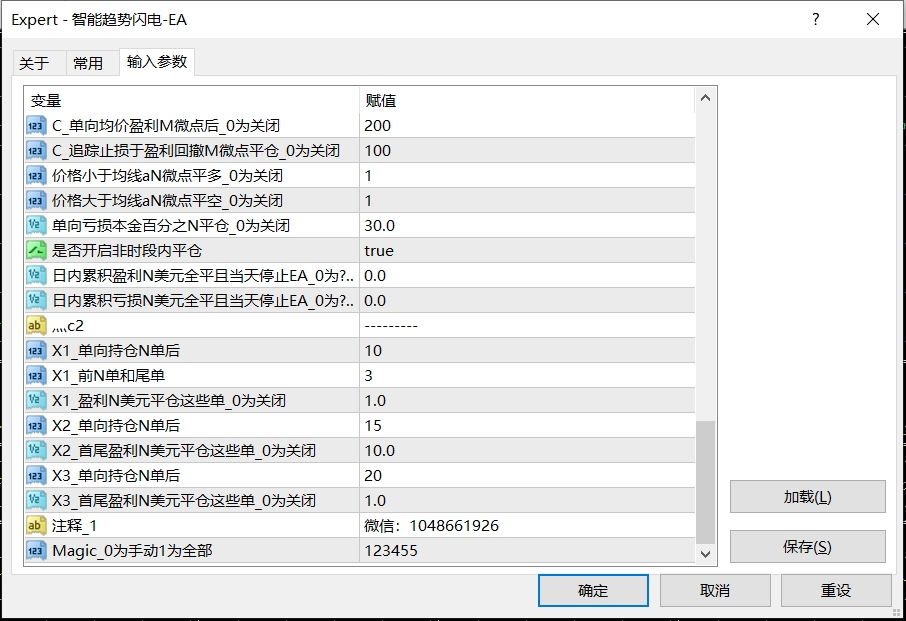Viewport: 906px width, 621px height.
Task: Click the numeric icon beside Magic_0为手动1为全部
Action: pos(37,549)
